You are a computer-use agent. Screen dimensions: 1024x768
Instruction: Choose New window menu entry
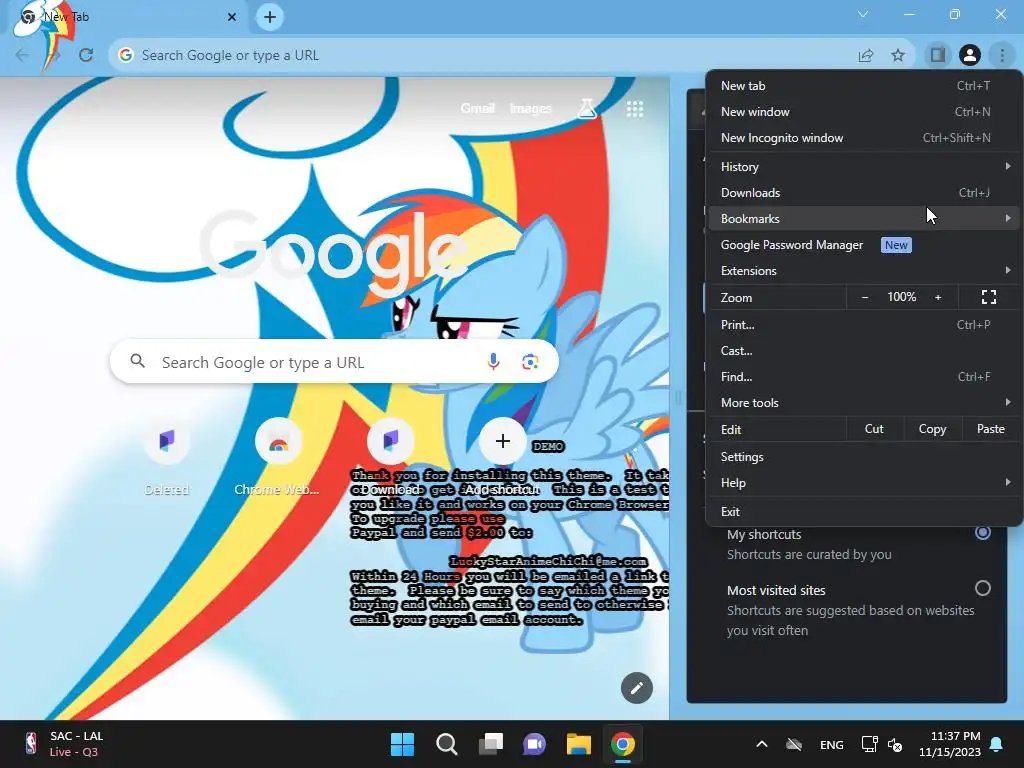864,112
